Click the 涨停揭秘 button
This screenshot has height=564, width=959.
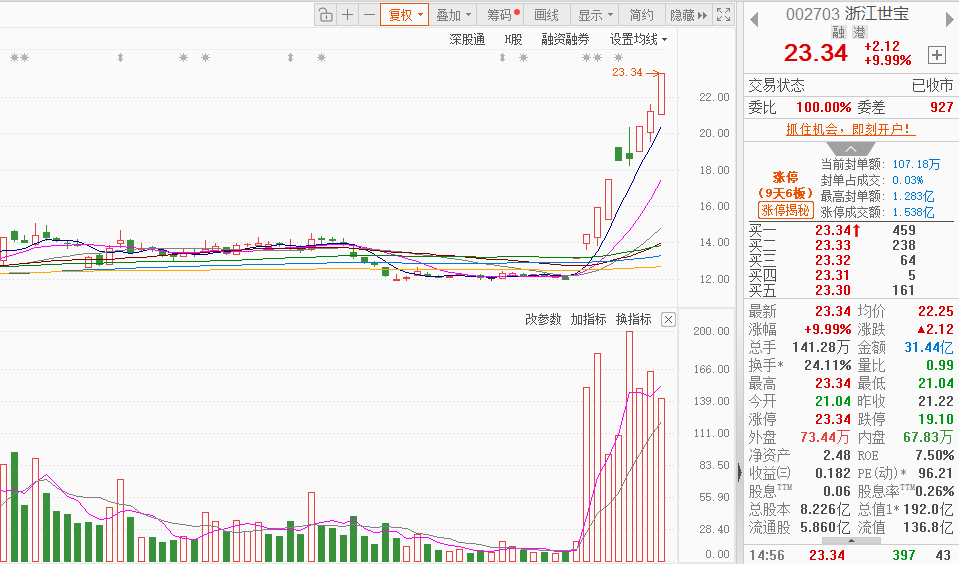point(785,210)
